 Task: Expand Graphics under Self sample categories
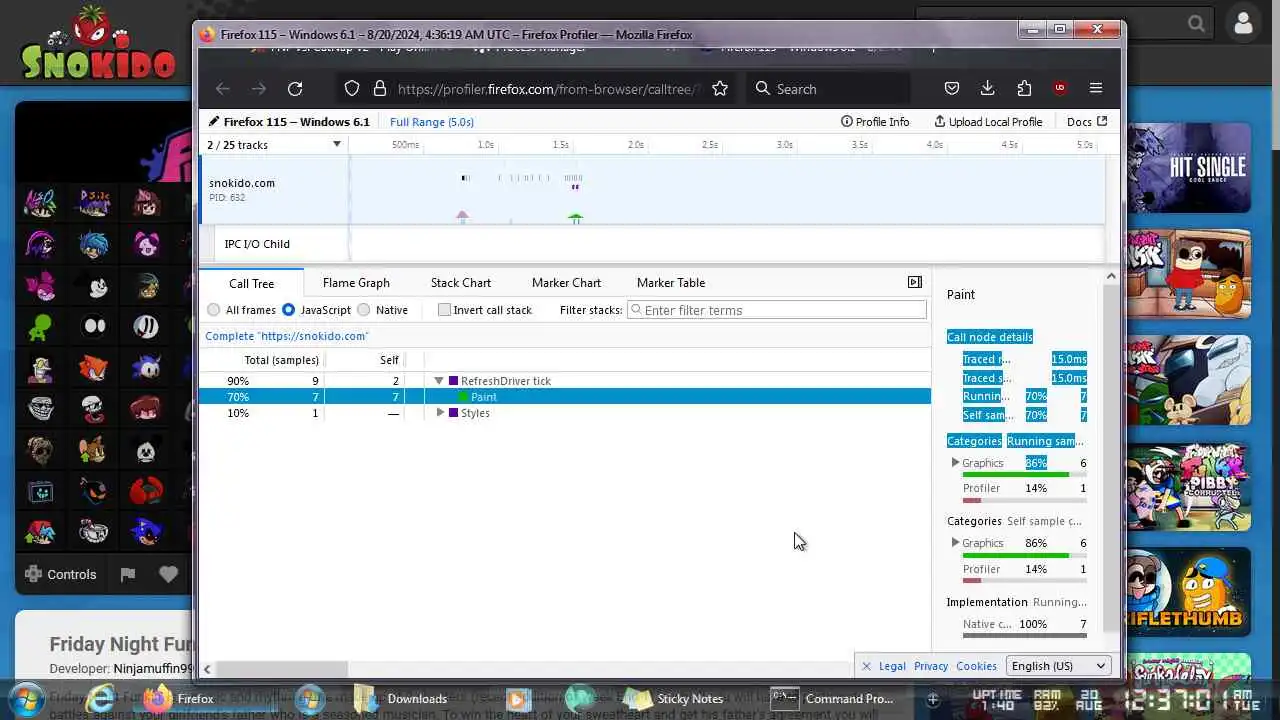[955, 543]
